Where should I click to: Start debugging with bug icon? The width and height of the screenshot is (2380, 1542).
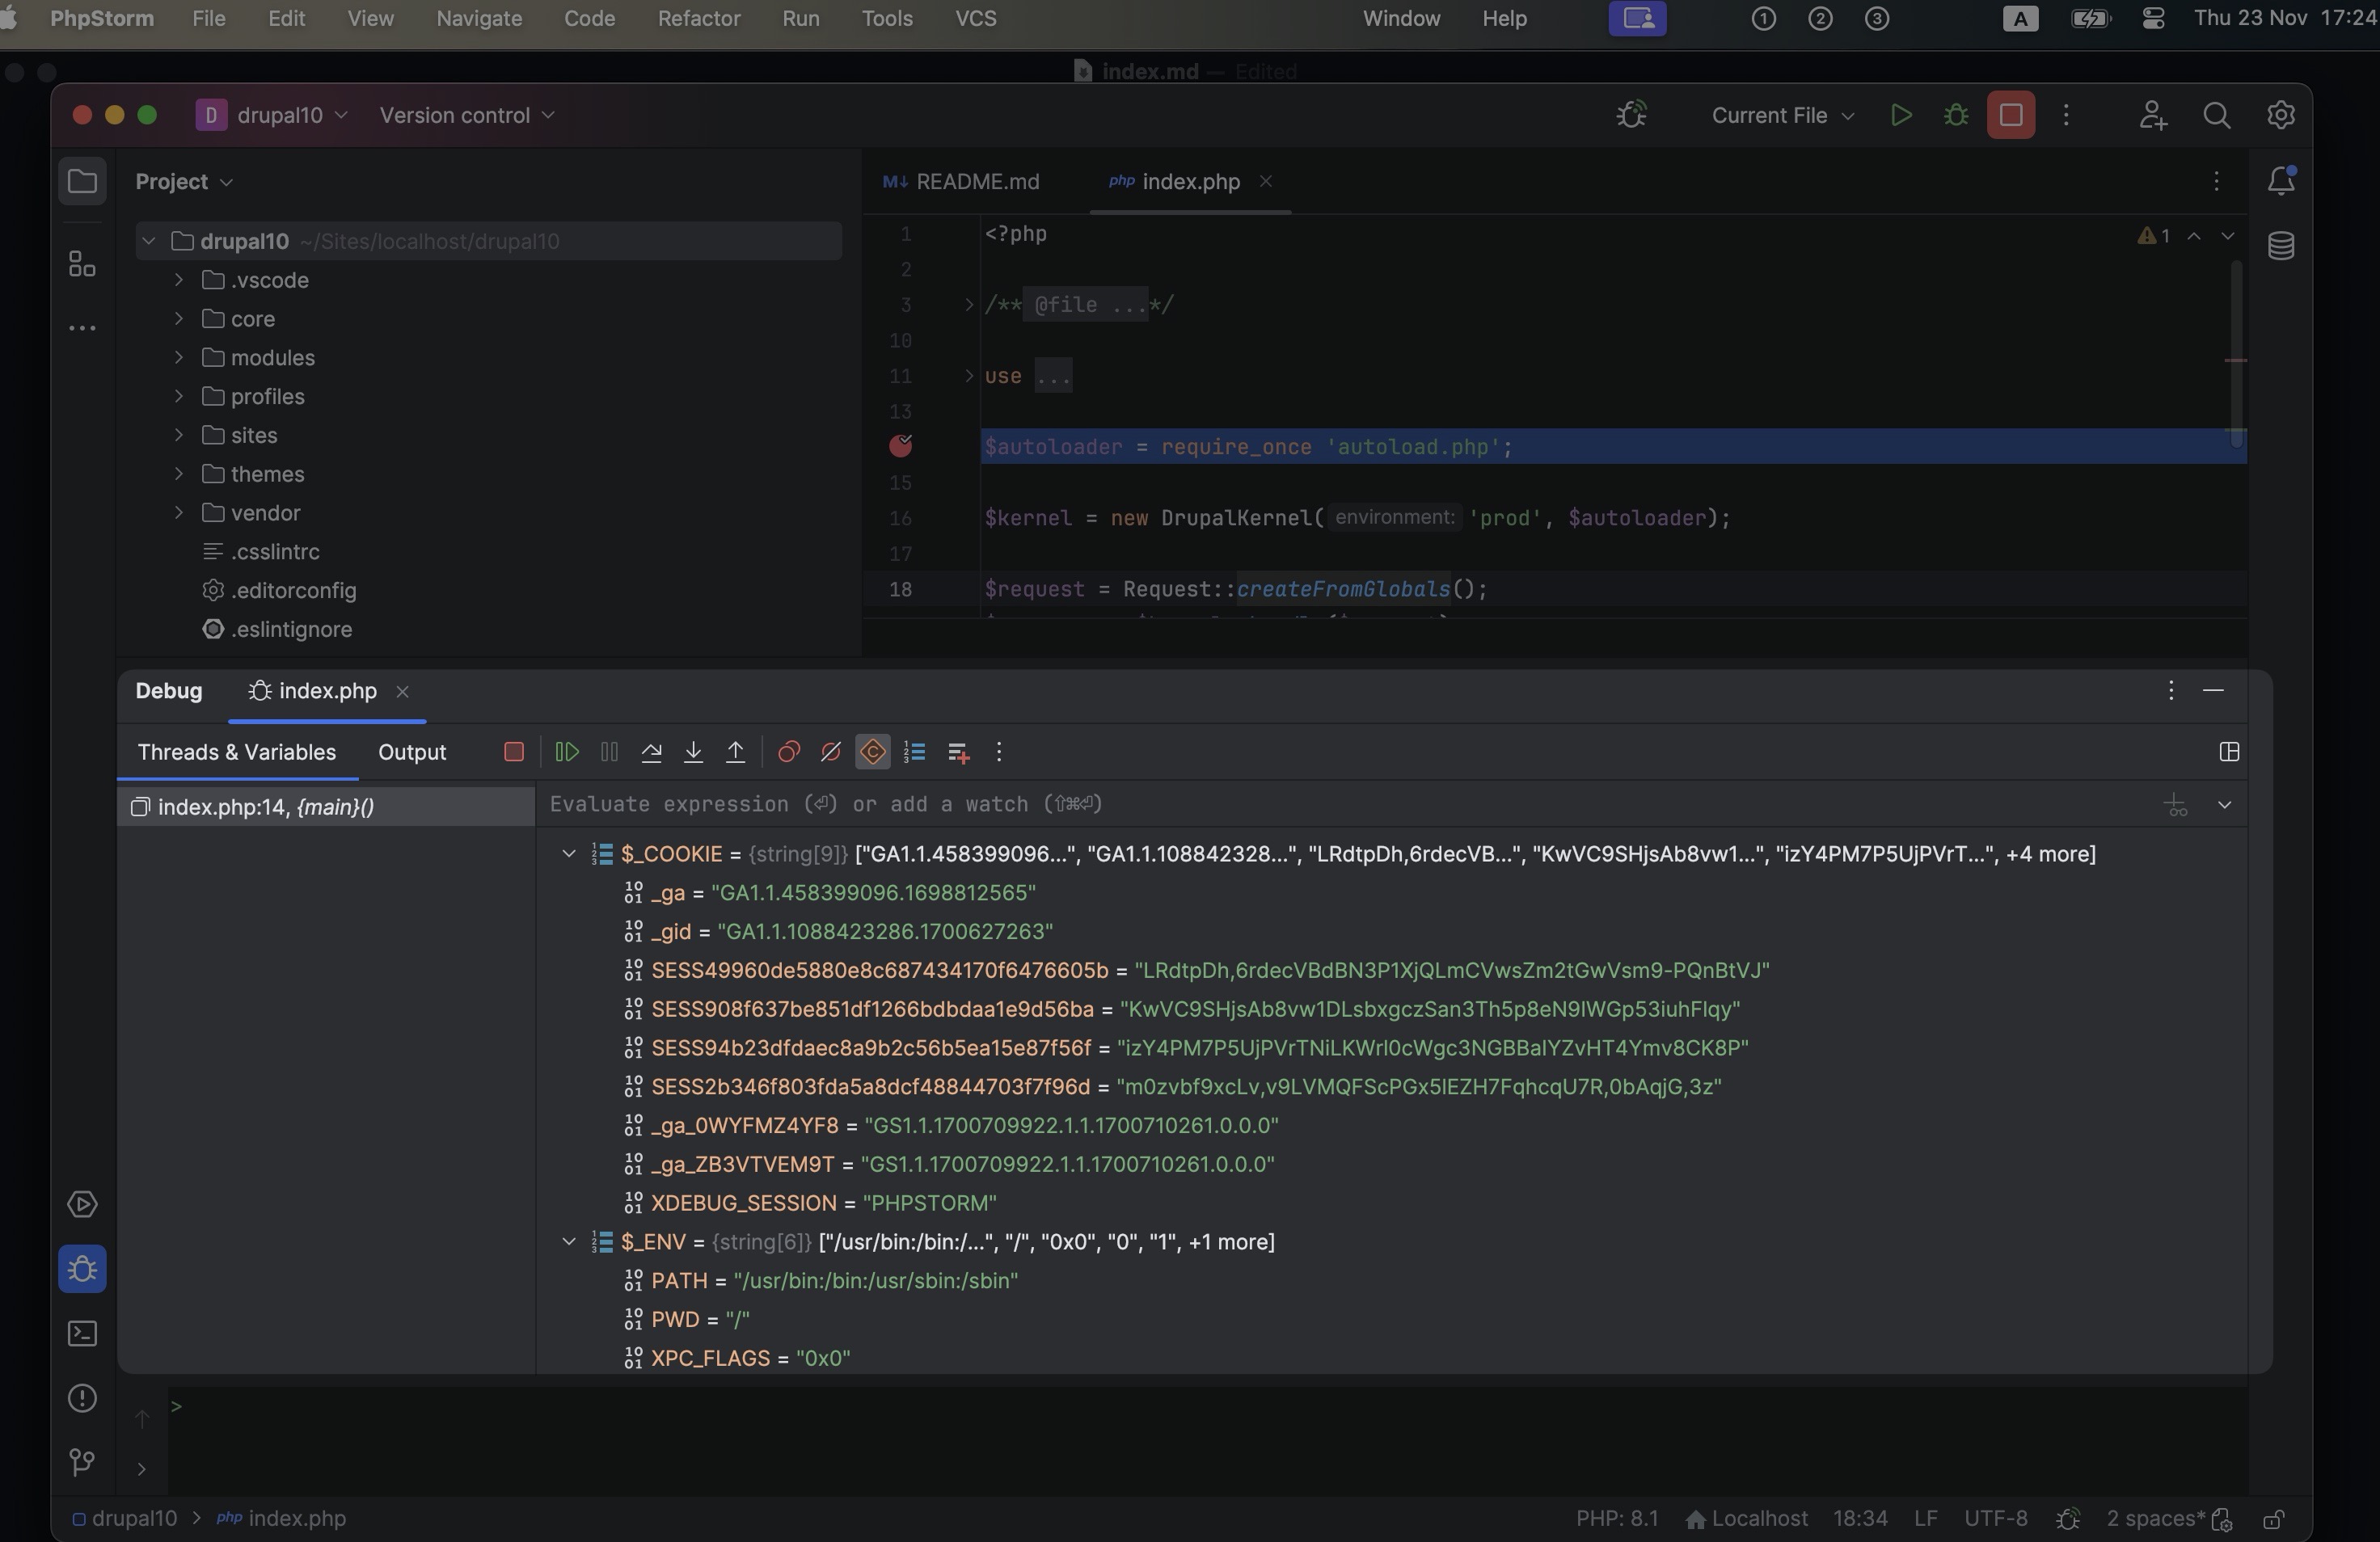coord(1956,115)
